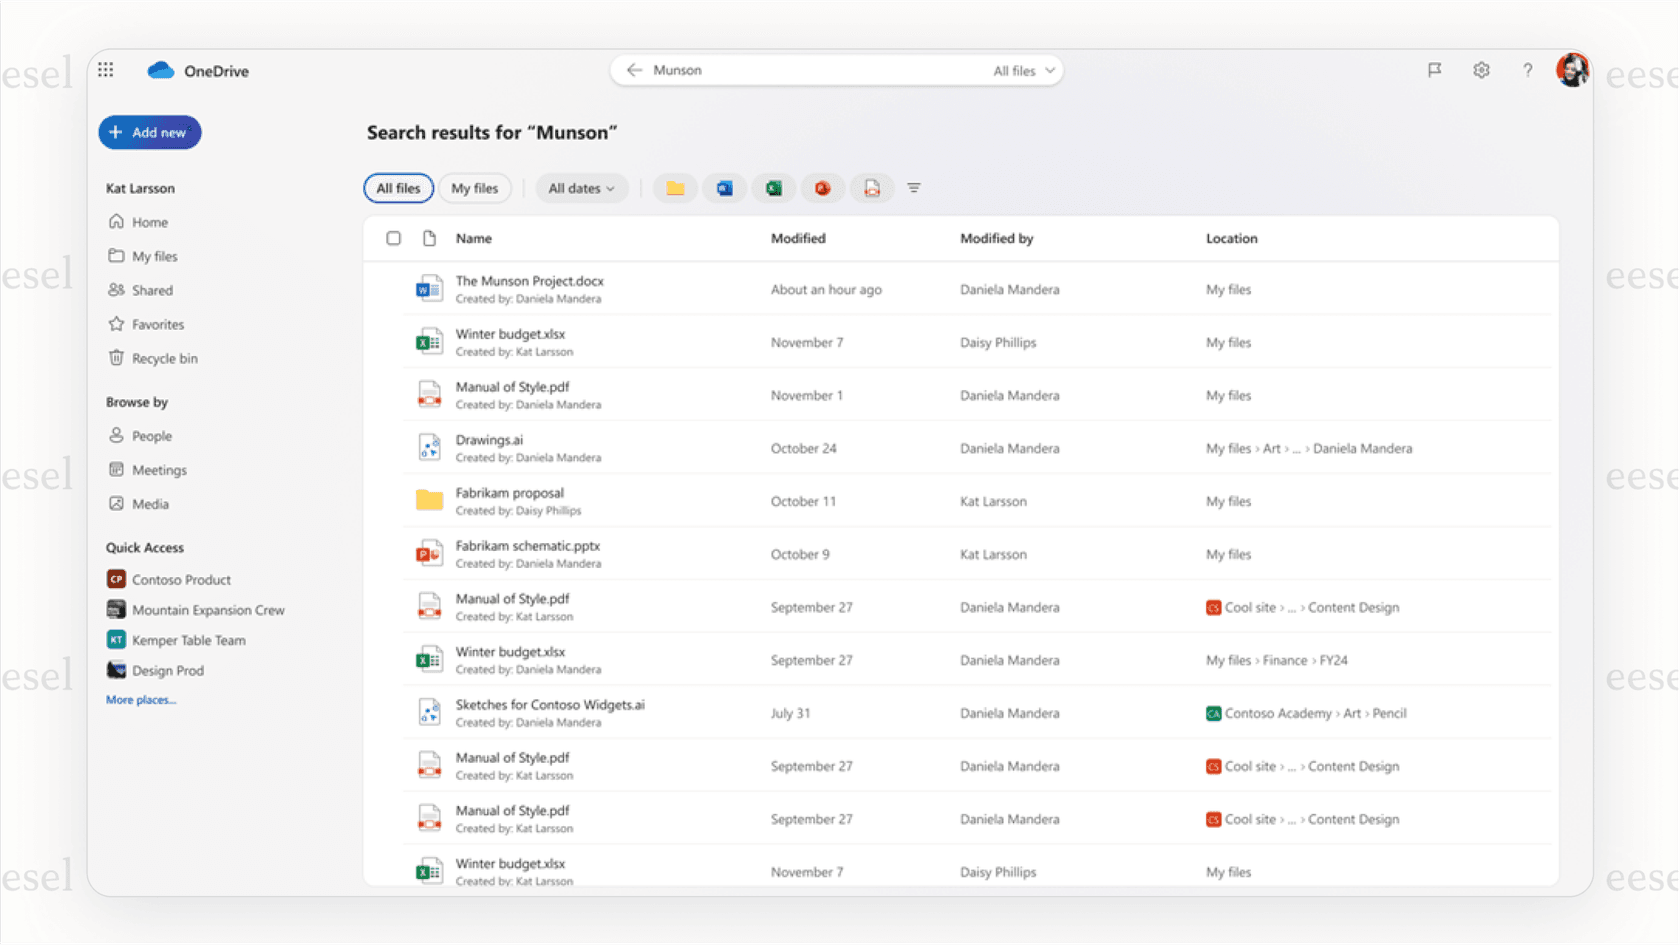Open the More places link
The width and height of the screenshot is (1680, 945).
(x=139, y=699)
